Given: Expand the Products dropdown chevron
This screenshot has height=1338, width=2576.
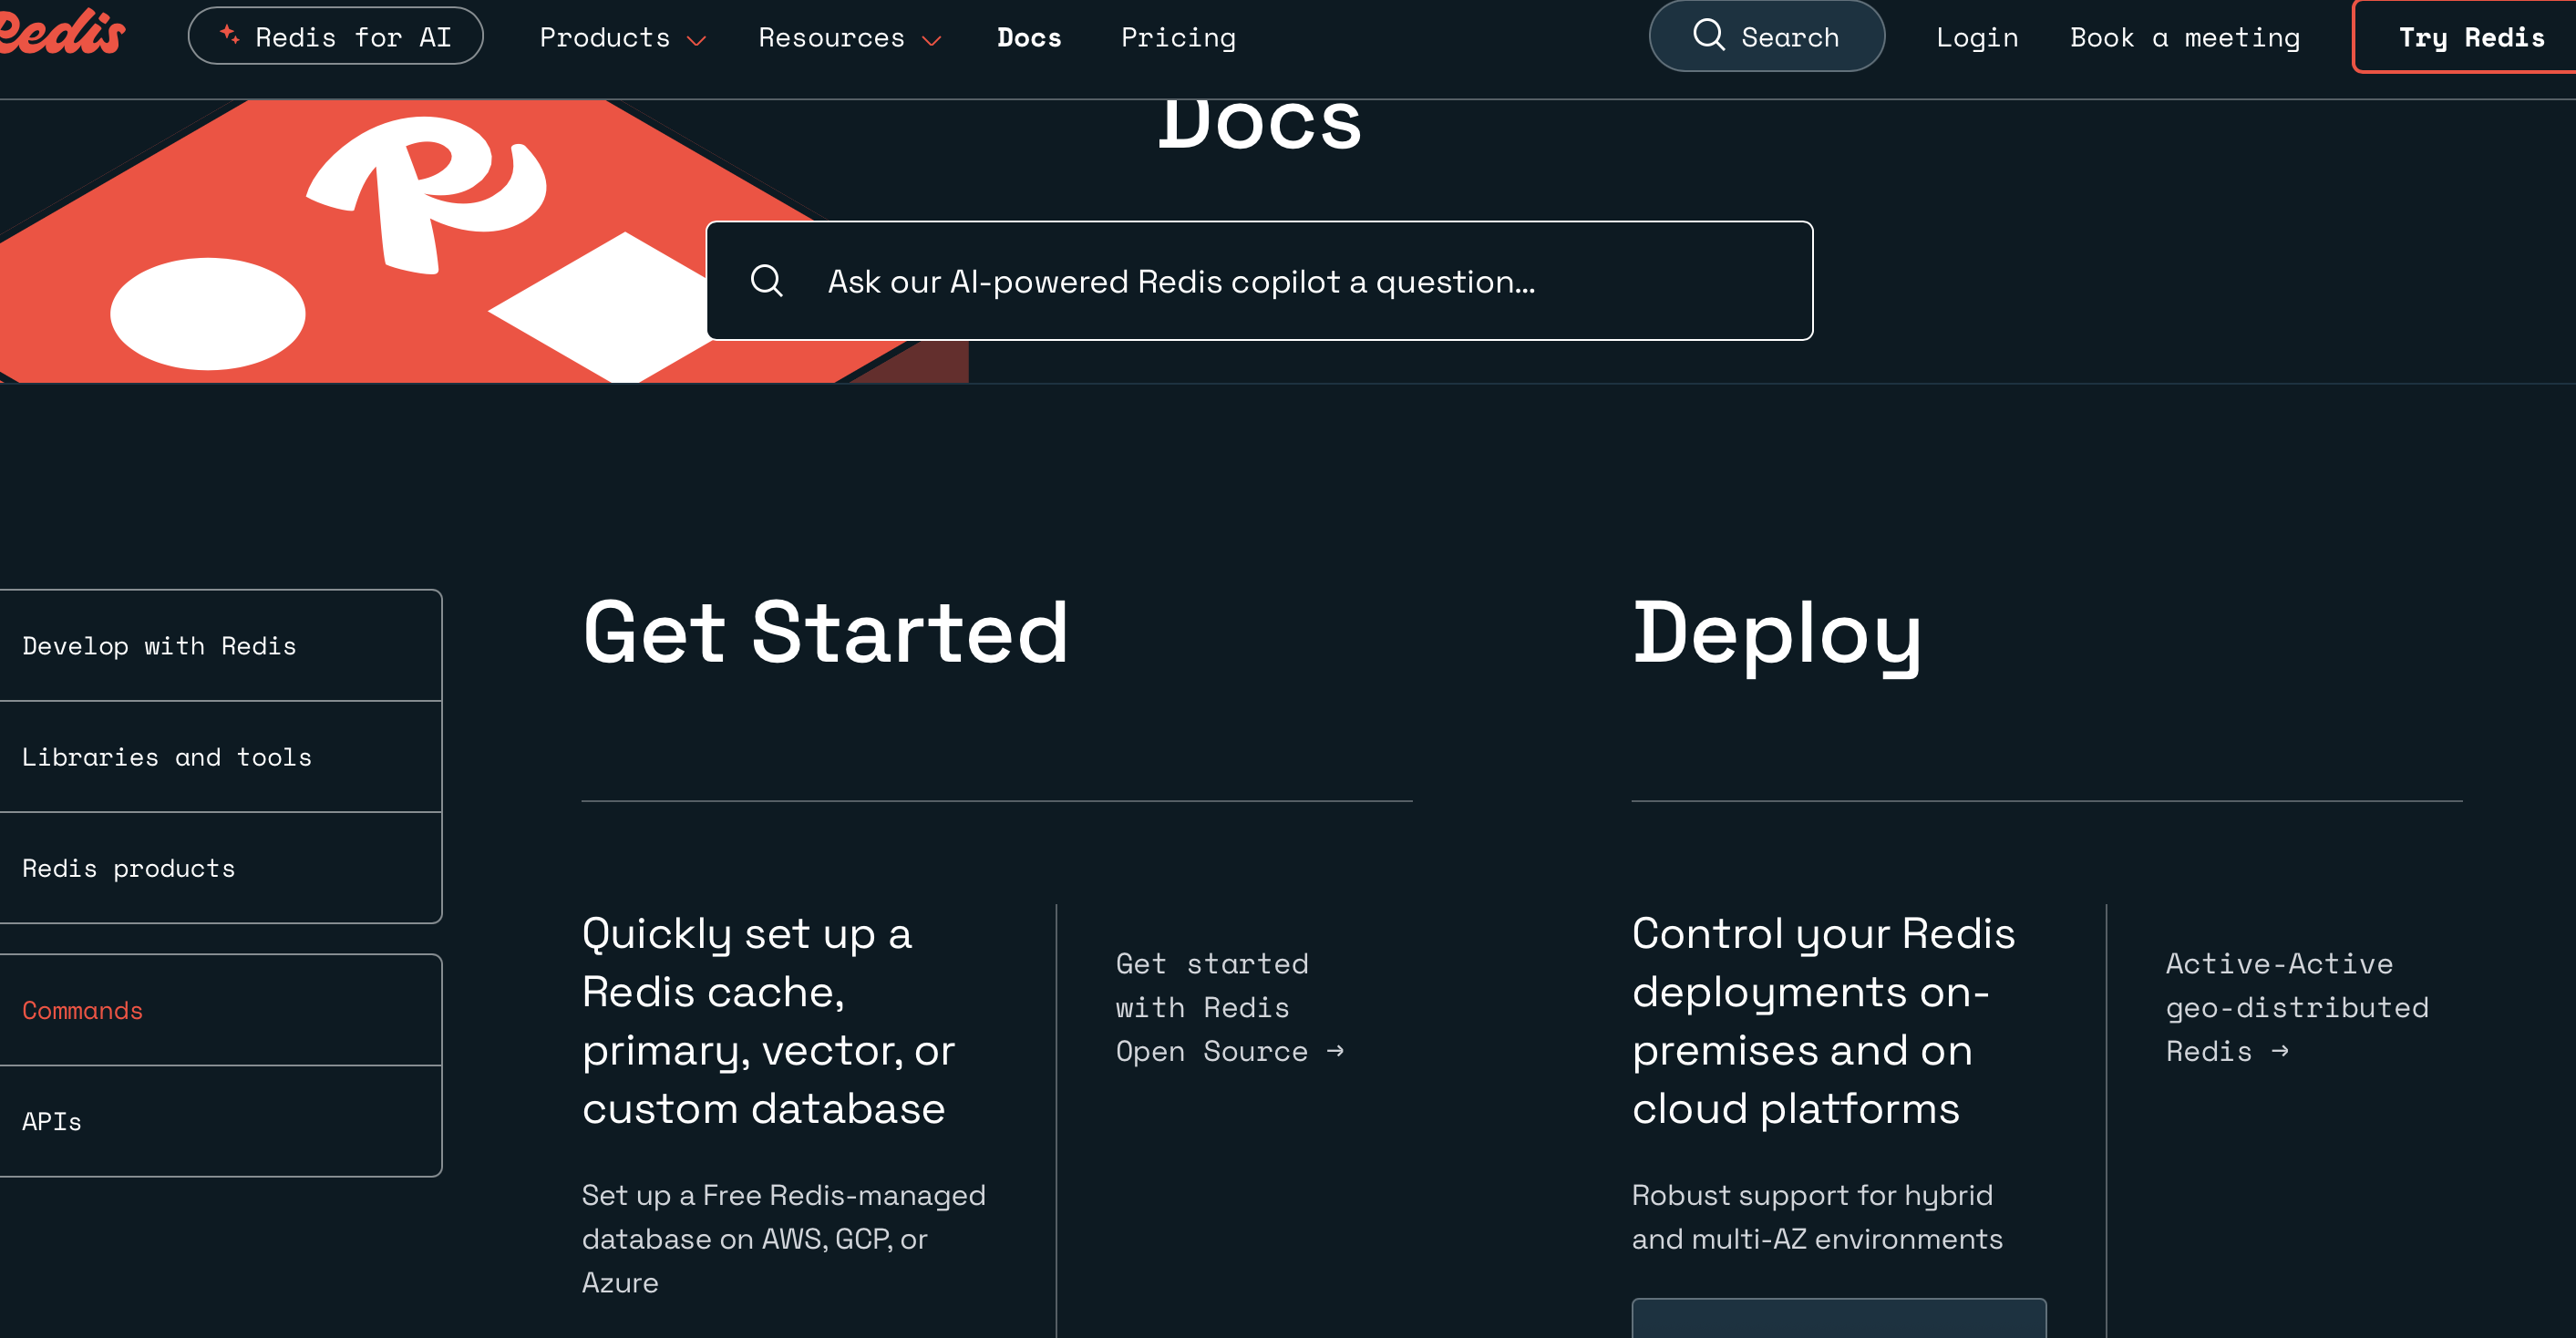Looking at the screenshot, I should point(697,41).
